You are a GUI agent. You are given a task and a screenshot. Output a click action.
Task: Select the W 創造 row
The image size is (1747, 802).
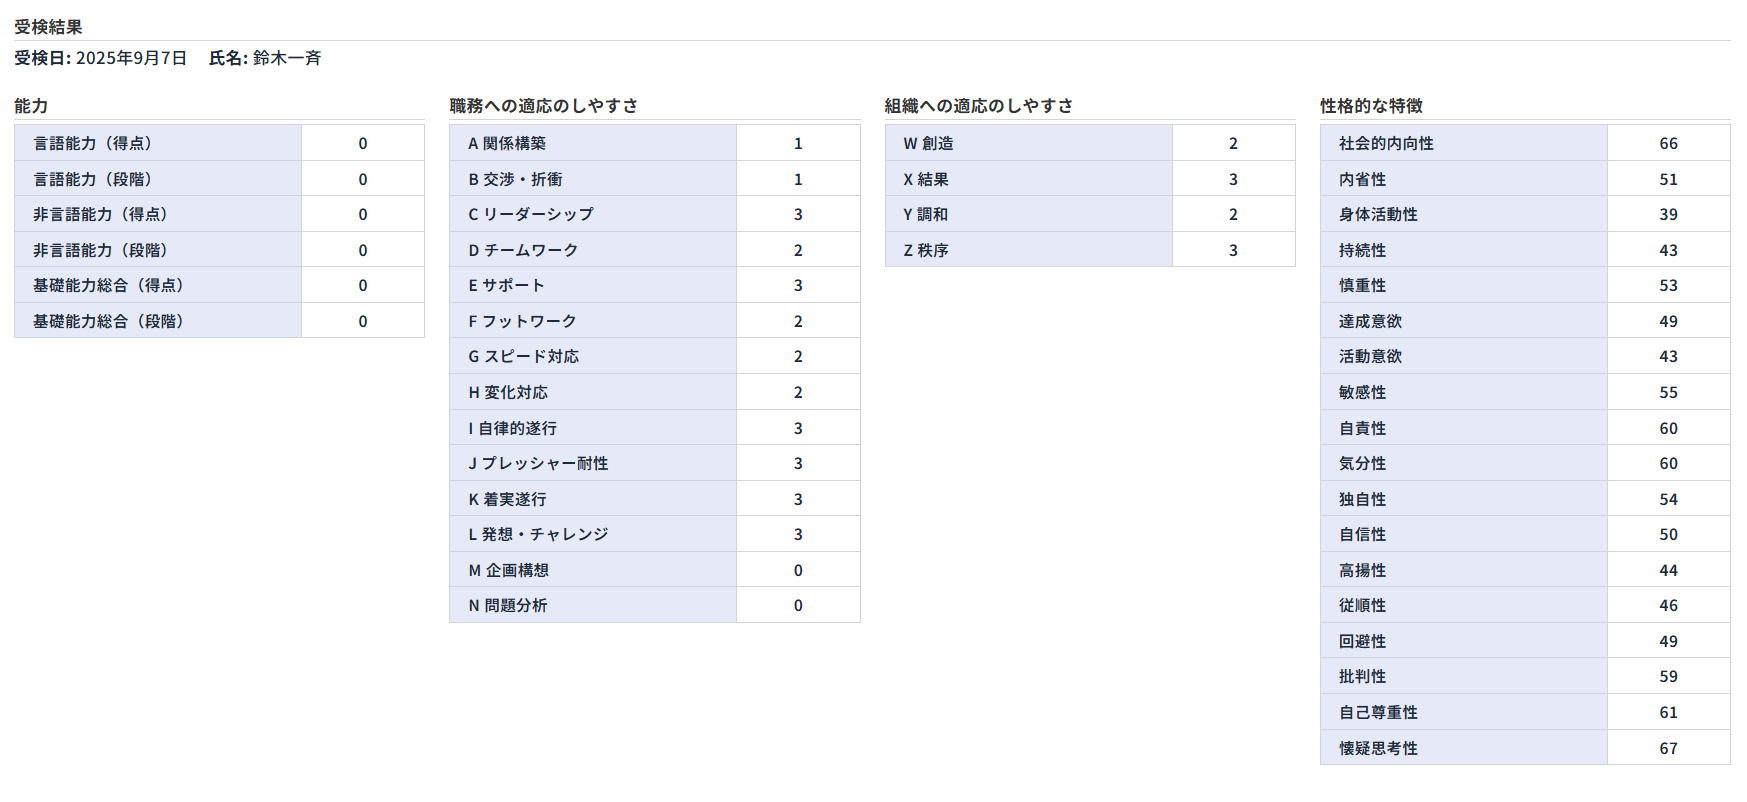[x=928, y=143]
